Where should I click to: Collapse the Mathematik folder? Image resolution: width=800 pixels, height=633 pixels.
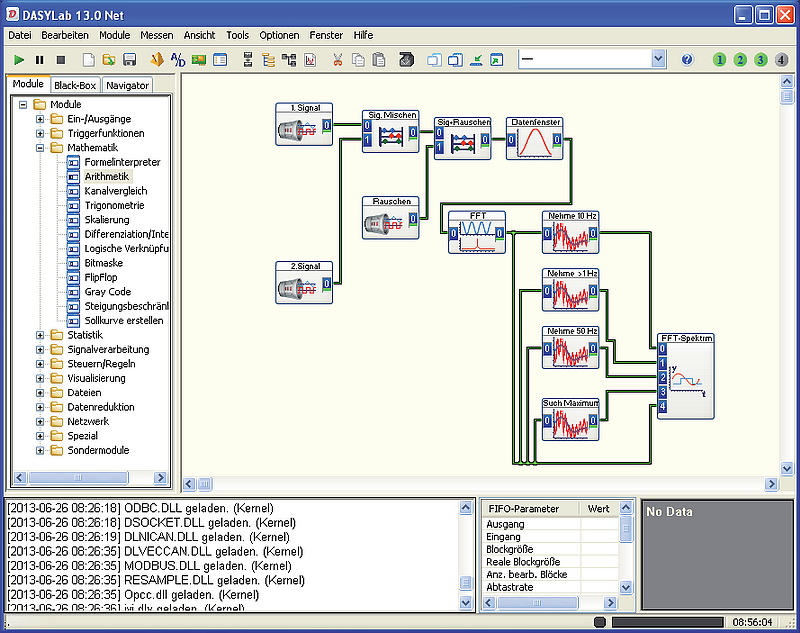click(40, 148)
